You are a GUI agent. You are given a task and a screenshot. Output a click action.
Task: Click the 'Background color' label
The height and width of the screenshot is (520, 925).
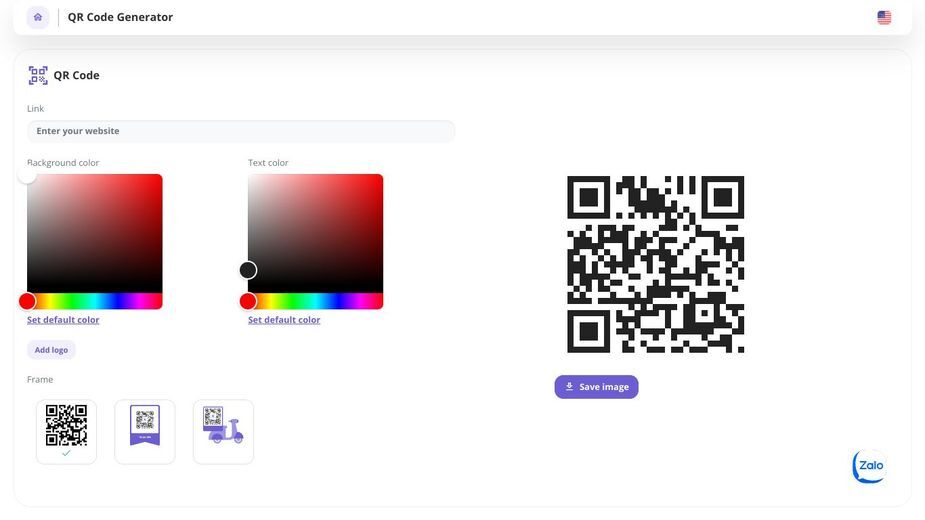click(x=63, y=162)
